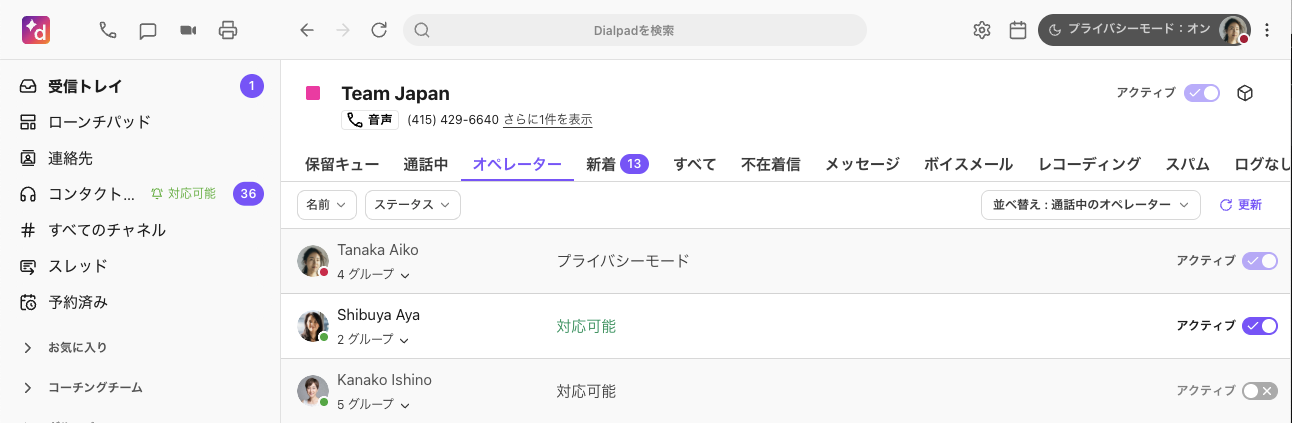Click the pink Team Japan color square
Image resolution: width=1292 pixels, height=423 pixels.
(x=313, y=93)
